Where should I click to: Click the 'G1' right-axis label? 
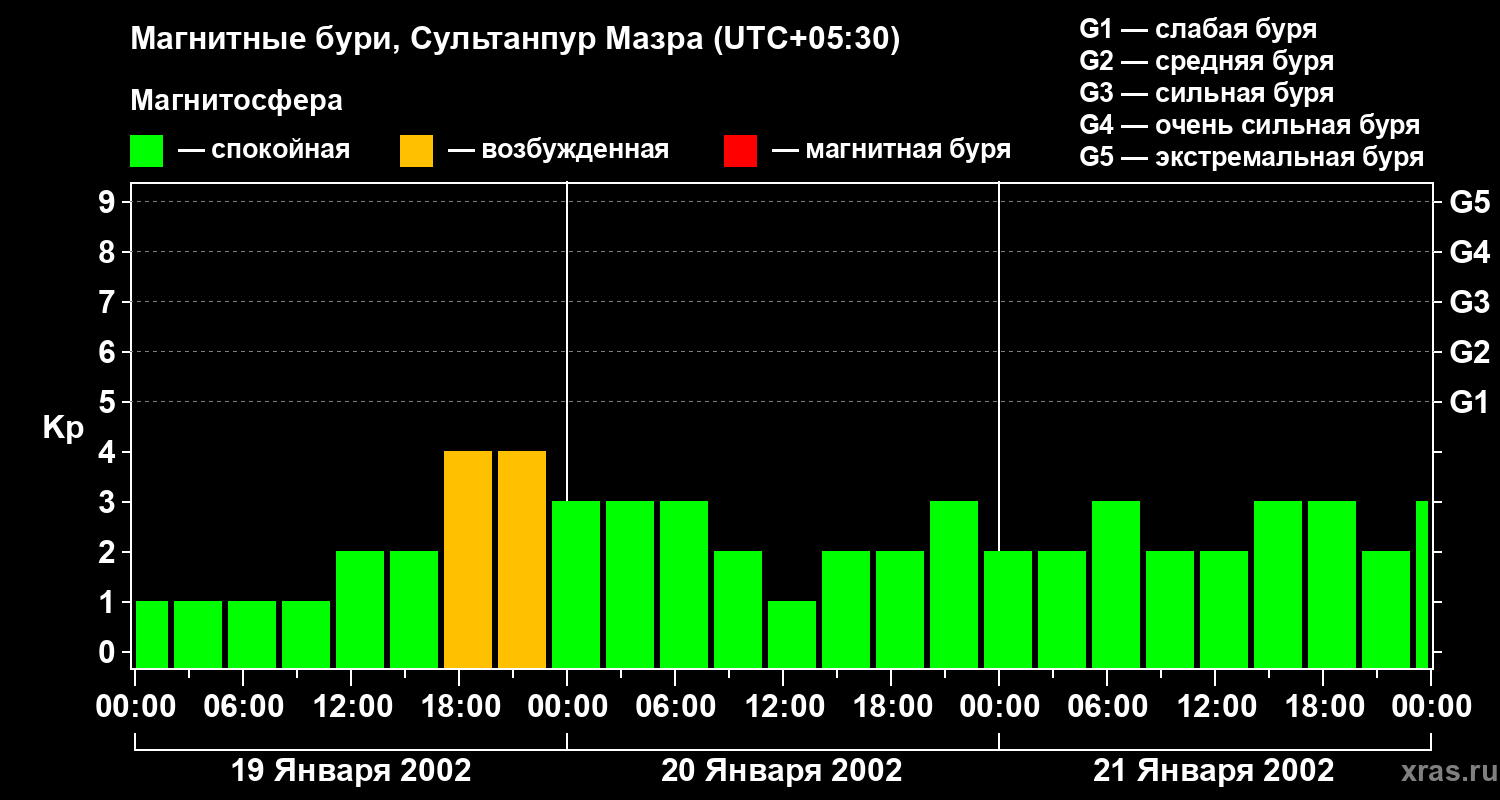(1469, 402)
